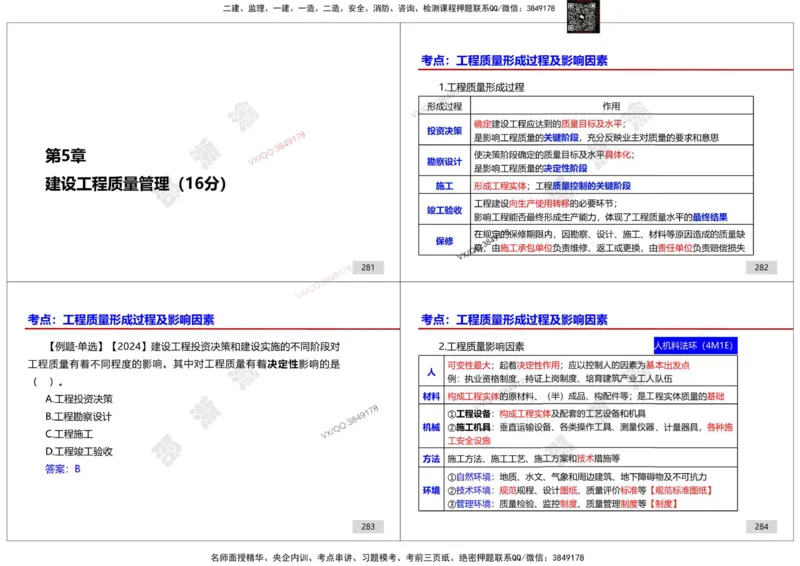
Task: Click the '【例题·单选】【2024】' question tag
Action: click(x=97, y=347)
